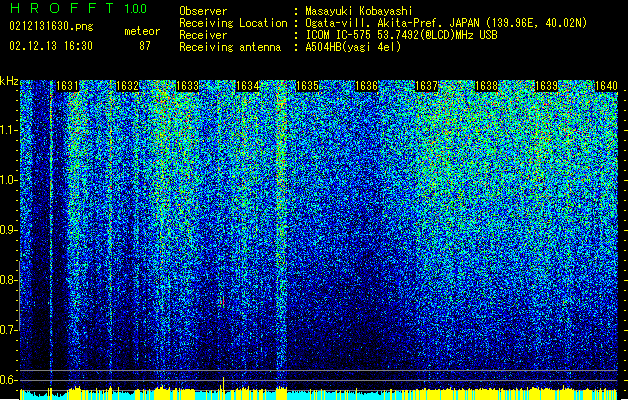The height and width of the screenshot is (400, 629).
Task: Click the 1.1 kHz axis label
Action: pyautogui.click(x=8, y=130)
